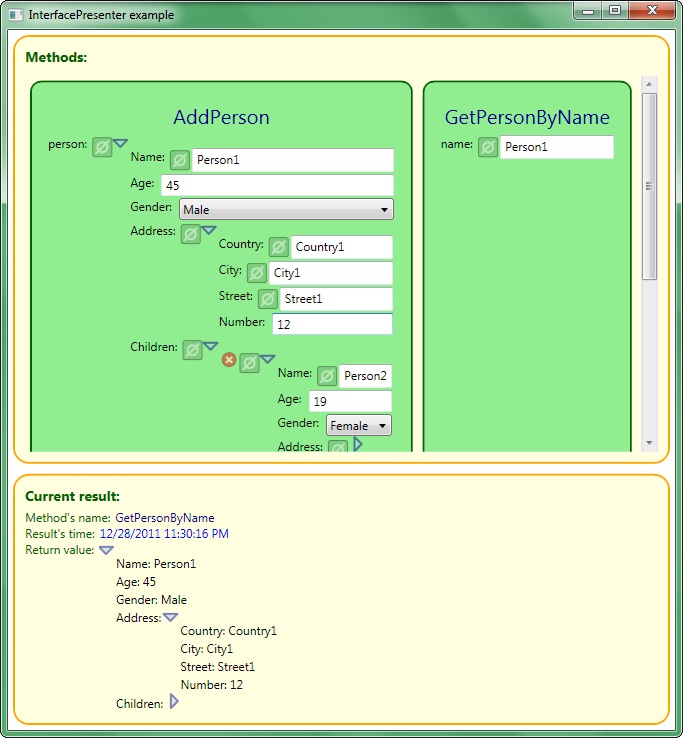Click the methods list scrollbar down arrow
Image resolution: width=683 pixels, height=738 pixels.
click(649, 443)
